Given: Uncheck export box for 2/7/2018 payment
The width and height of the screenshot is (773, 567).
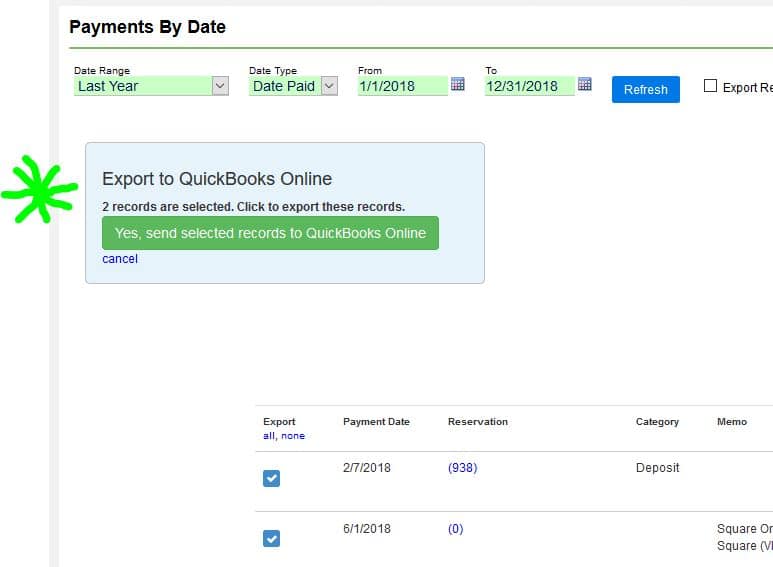Looking at the screenshot, I should (x=272, y=479).
